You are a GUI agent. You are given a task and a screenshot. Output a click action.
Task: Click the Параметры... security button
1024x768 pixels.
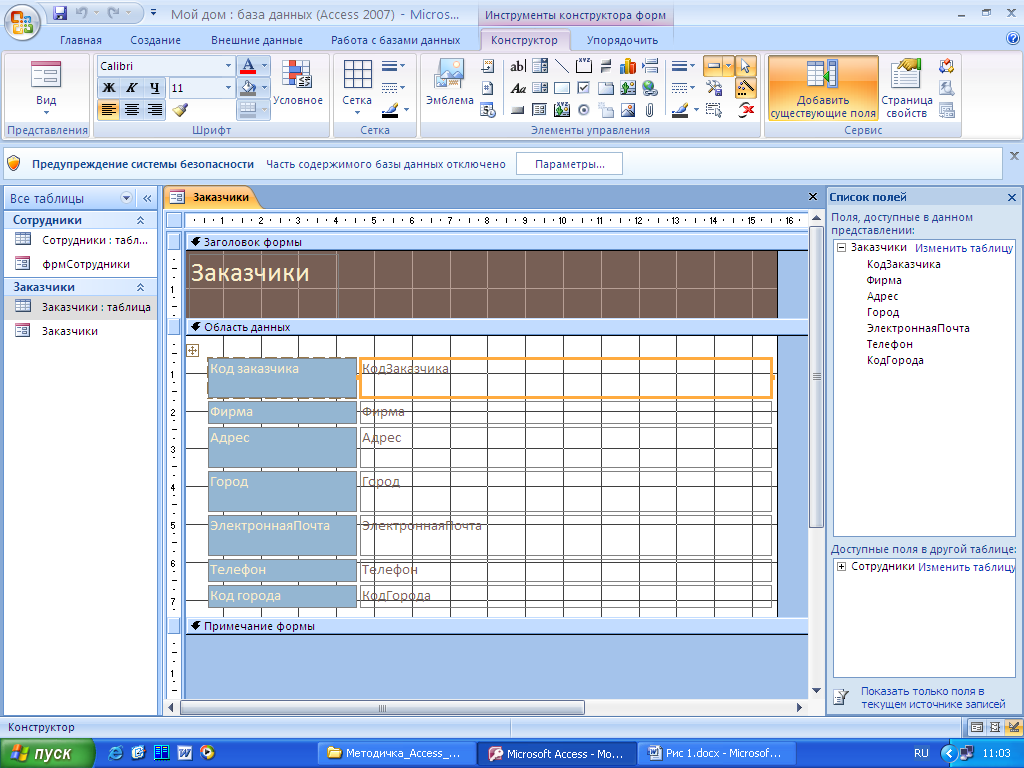[x=569, y=164]
